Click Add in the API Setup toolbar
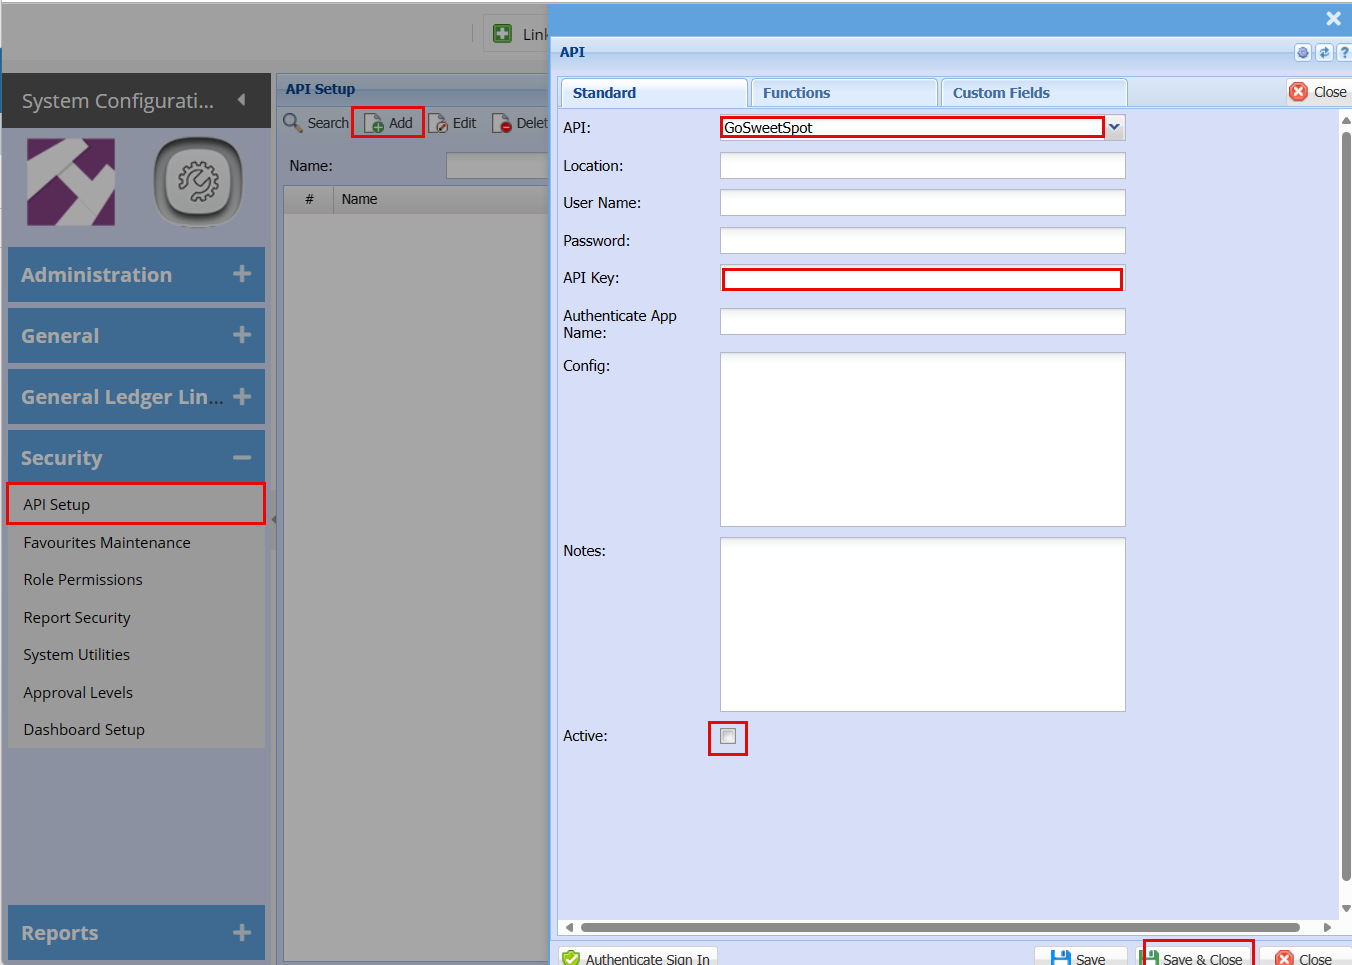This screenshot has height=965, width=1352. (389, 123)
